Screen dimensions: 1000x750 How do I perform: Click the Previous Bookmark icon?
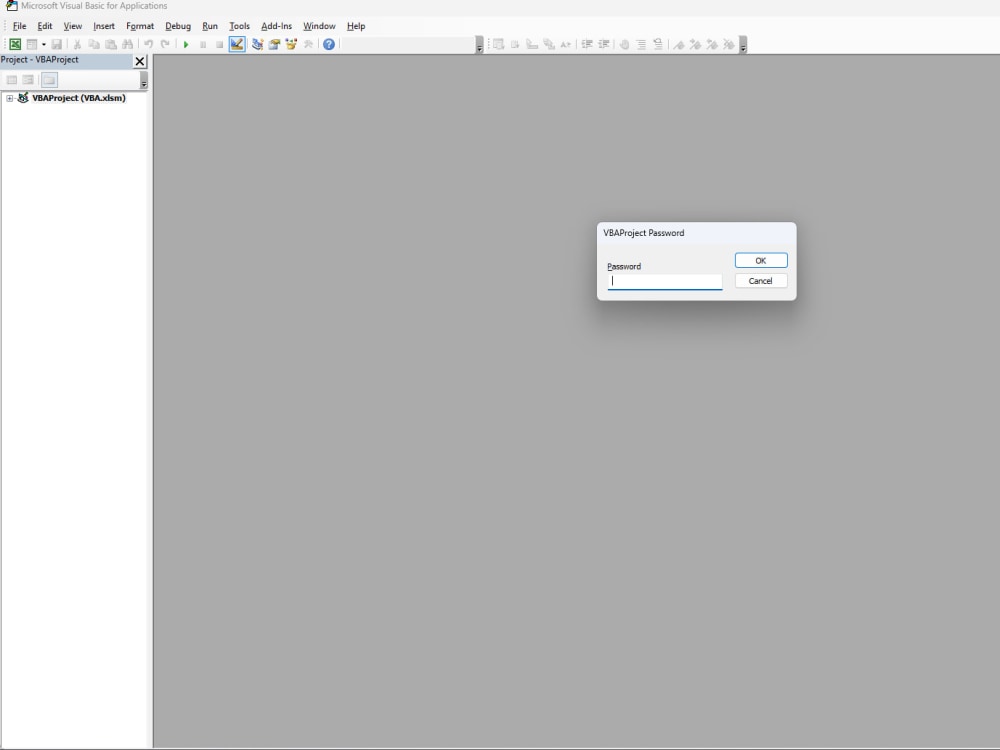click(x=712, y=44)
